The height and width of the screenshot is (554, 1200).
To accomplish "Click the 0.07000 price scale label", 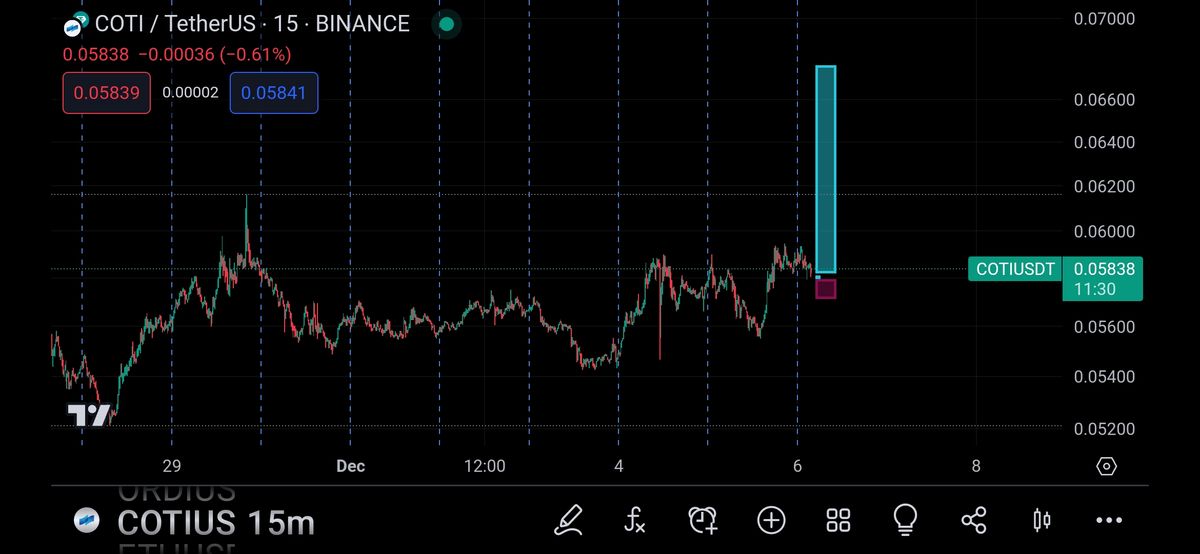I will [x=1104, y=18].
